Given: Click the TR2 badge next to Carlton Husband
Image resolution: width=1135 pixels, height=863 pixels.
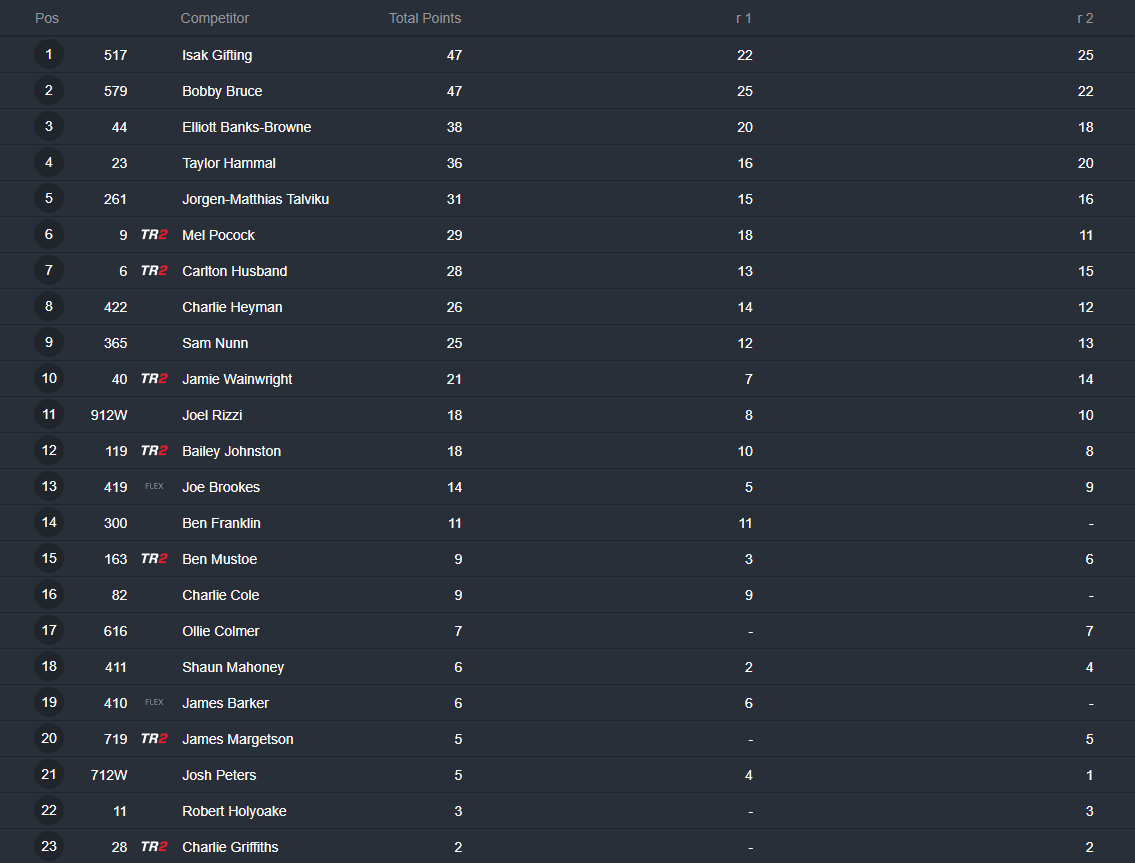Looking at the screenshot, I should [154, 271].
